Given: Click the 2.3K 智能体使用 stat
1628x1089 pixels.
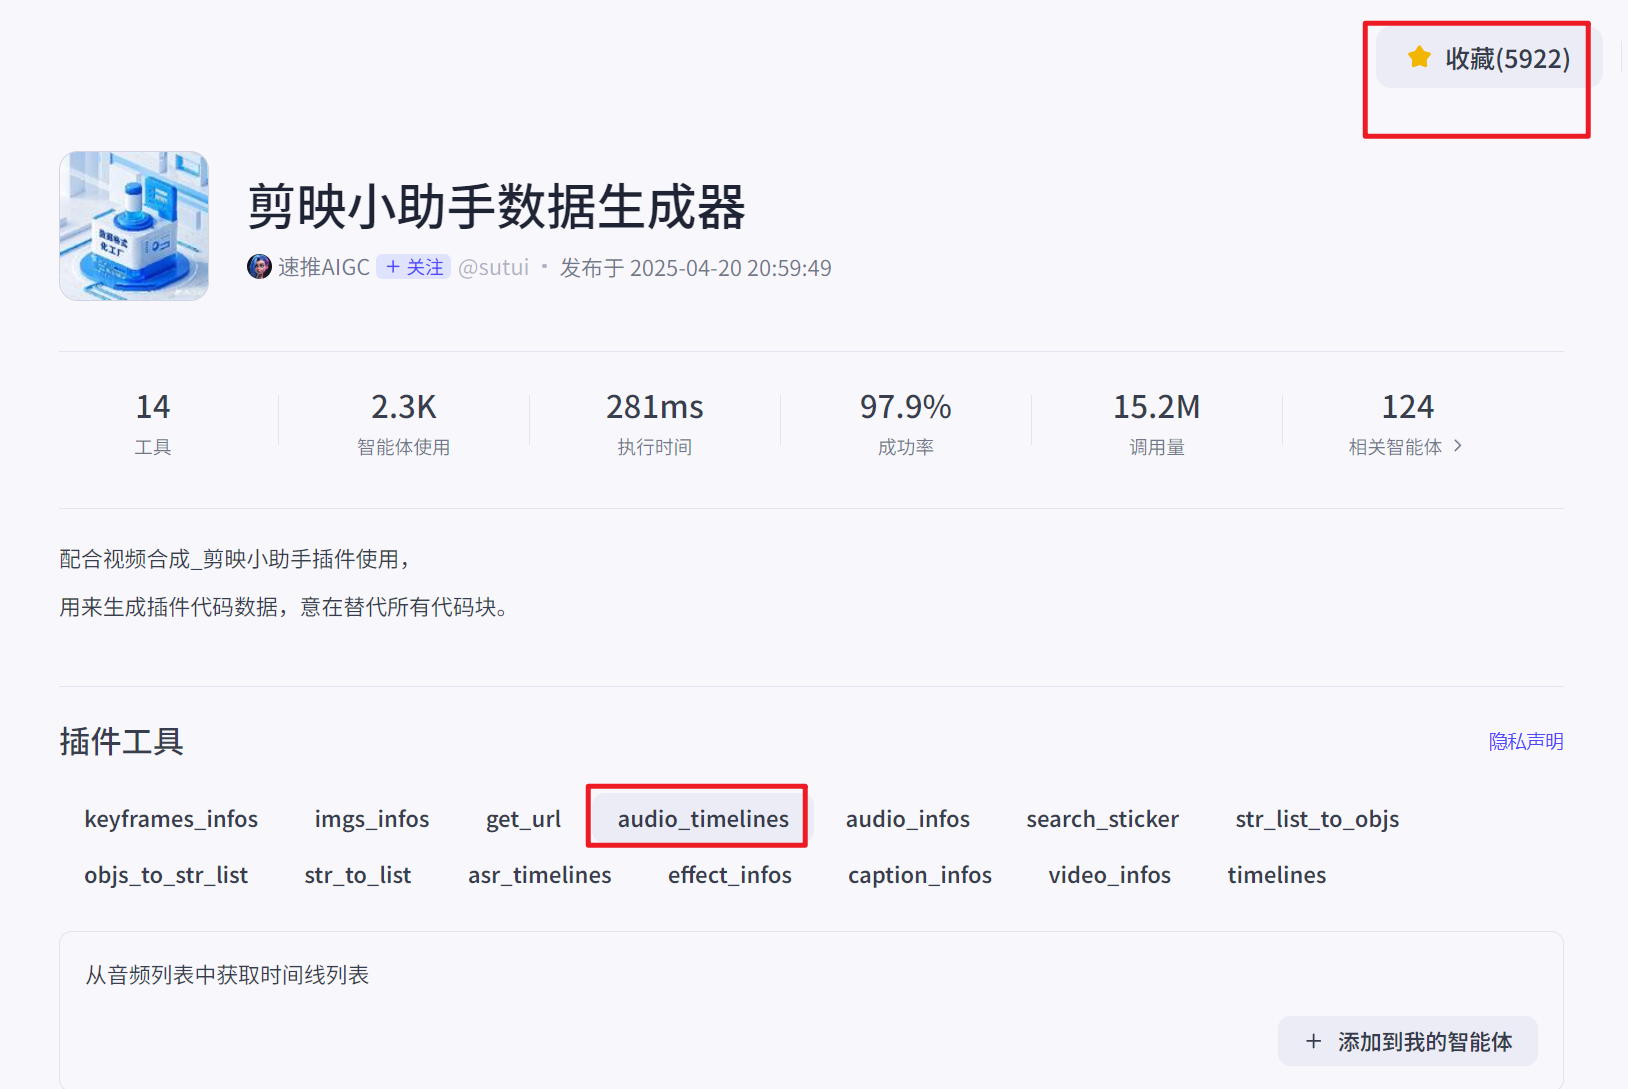Looking at the screenshot, I should pyautogui.click(x=404, y=424).
